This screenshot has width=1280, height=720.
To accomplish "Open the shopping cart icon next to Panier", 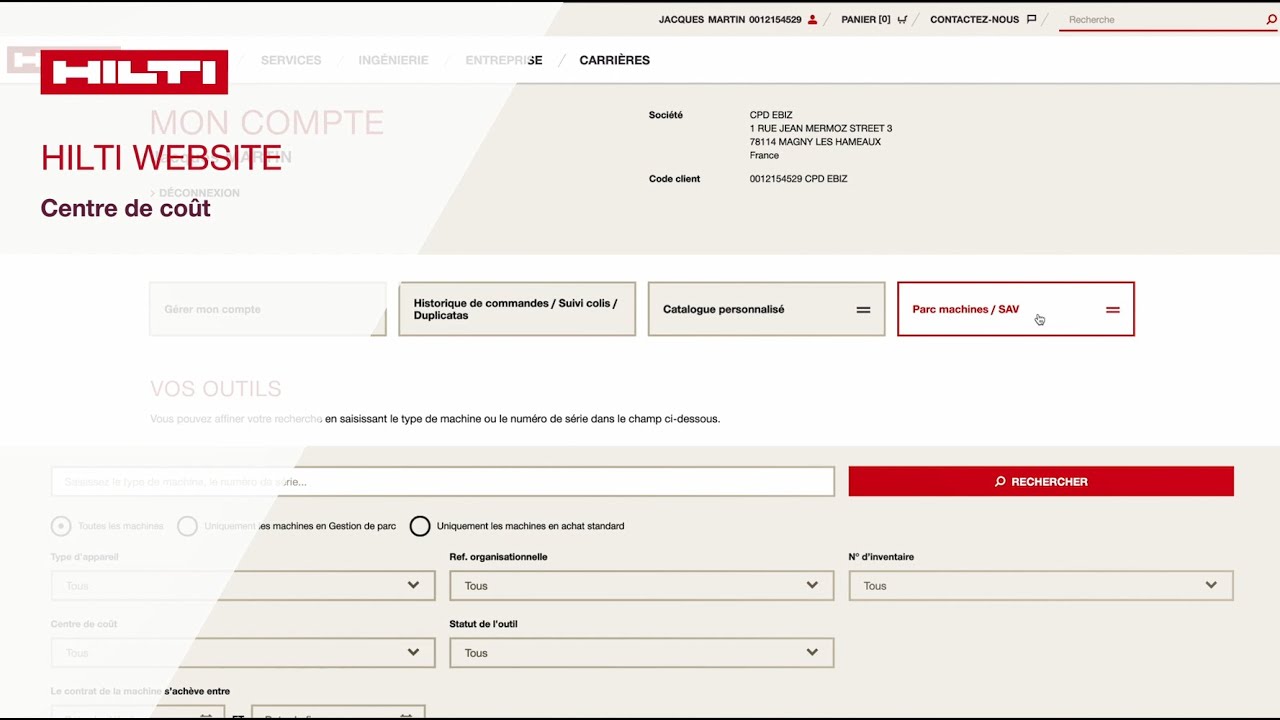I will pos(903,19).
